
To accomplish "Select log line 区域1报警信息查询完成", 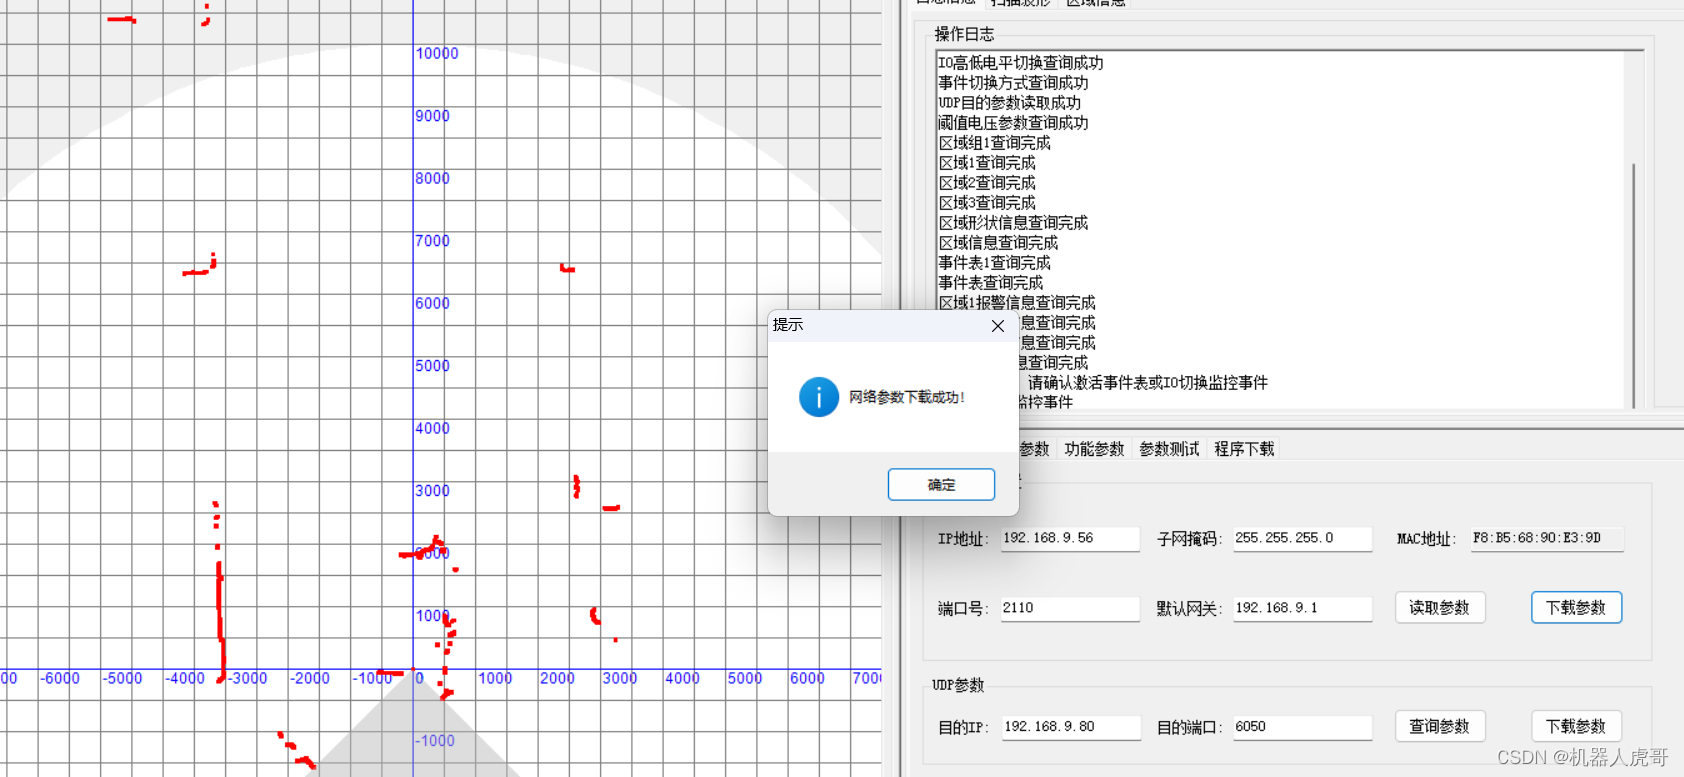I will point(1017,303).
